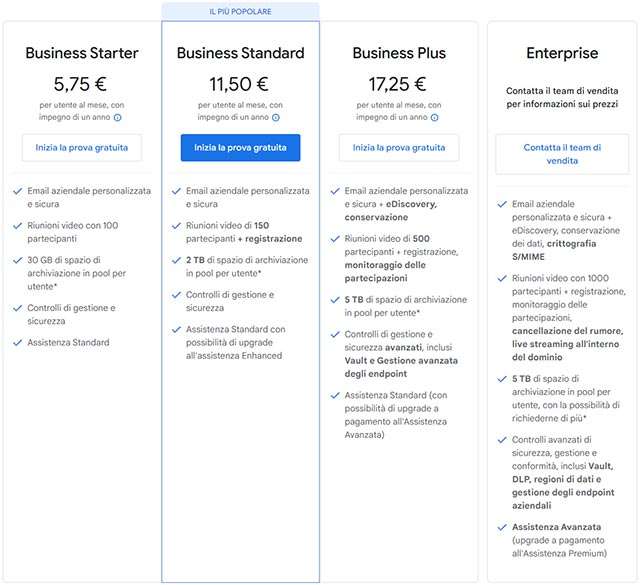The image size is (640, 585).
Task: Start free trial for Business Plus
Action: (x=398, y=148)
